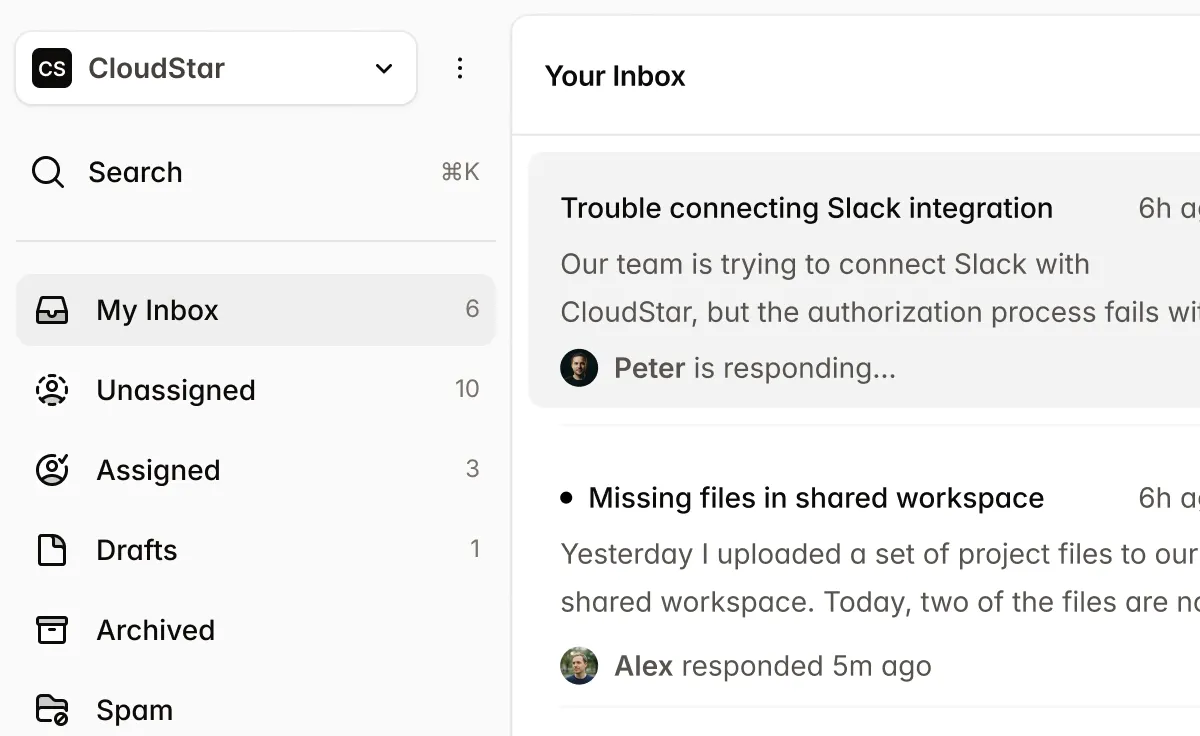Click the My Inbox tray icon
Screen dimensions: 1200x736
[x=52, y=310]
